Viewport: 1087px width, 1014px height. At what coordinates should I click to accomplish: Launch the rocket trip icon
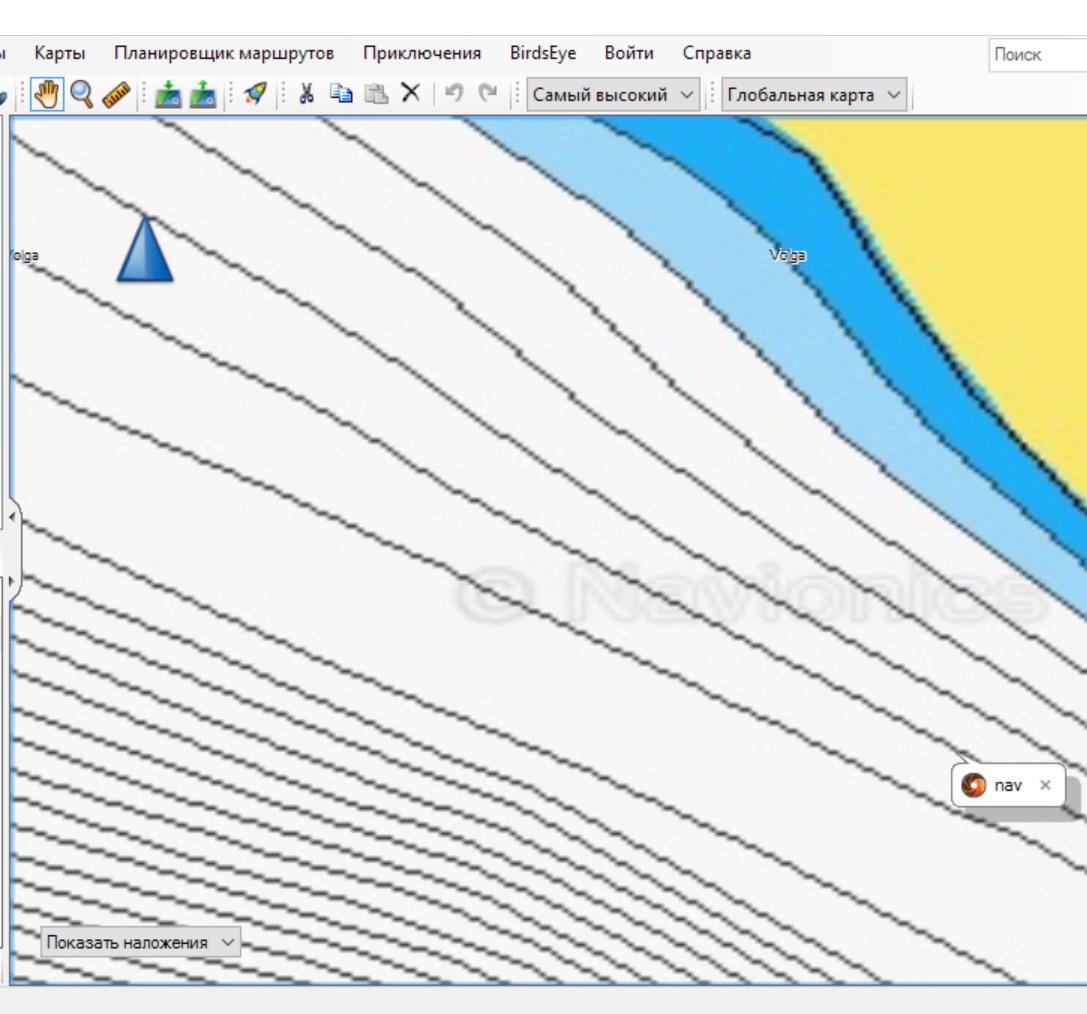(x=256, y=95)
